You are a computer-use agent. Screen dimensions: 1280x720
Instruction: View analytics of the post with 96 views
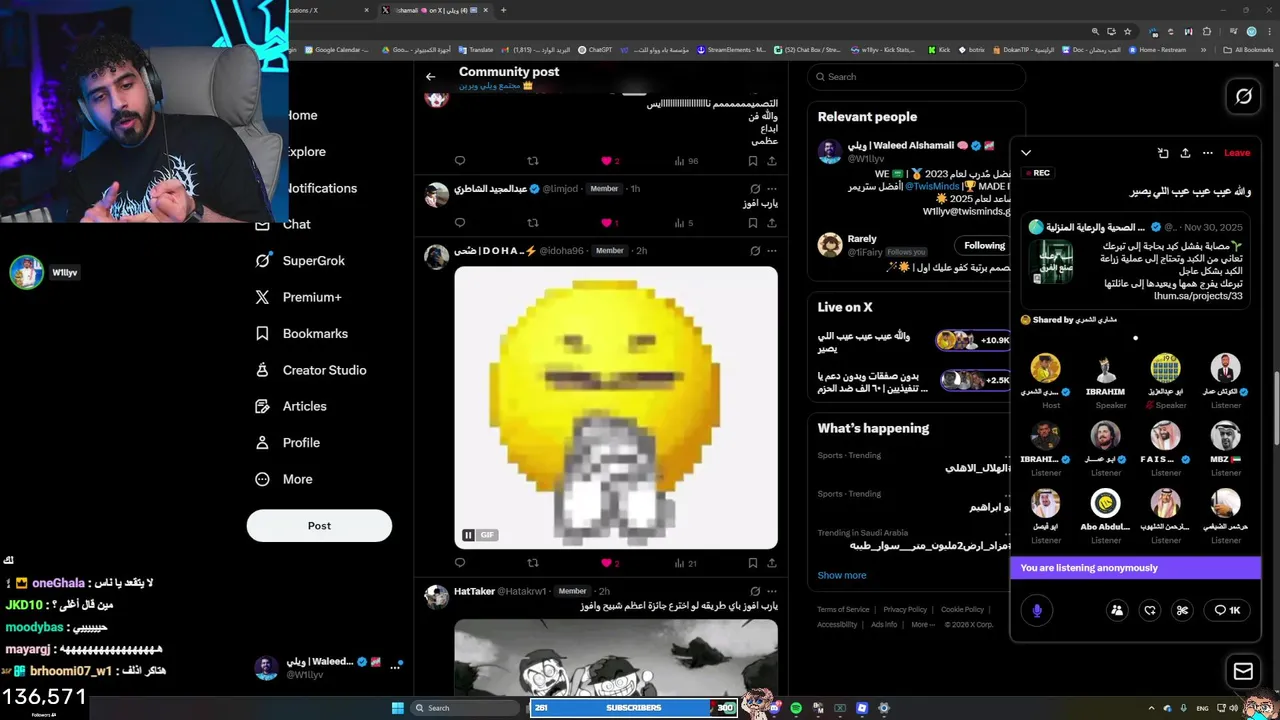pos(686,161)
